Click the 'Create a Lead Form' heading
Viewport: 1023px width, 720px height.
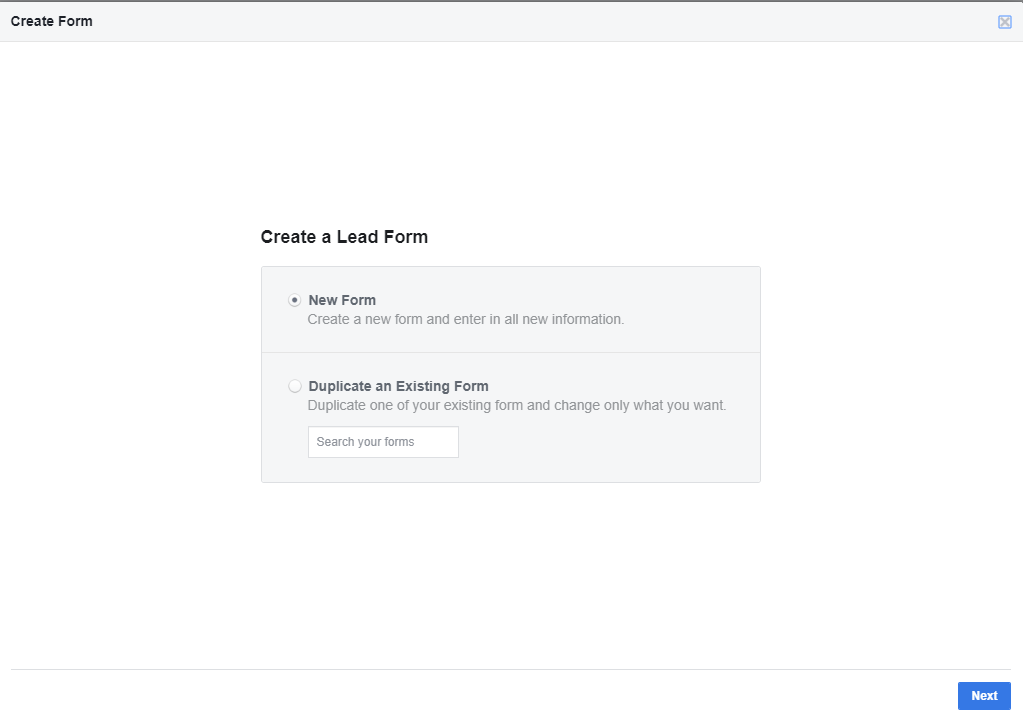click(x=344, y=237)
